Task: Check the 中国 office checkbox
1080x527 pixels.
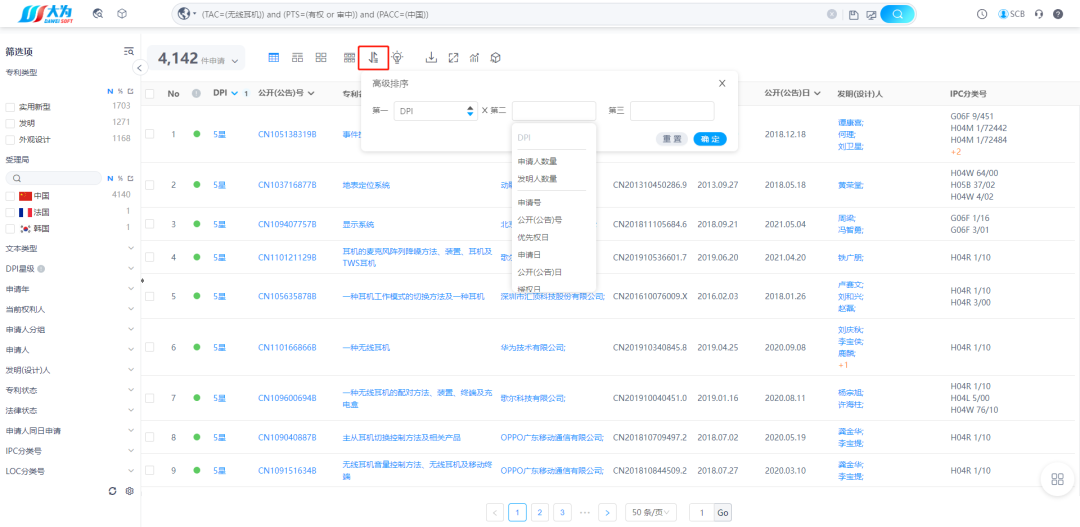Action: pos(10,196)
